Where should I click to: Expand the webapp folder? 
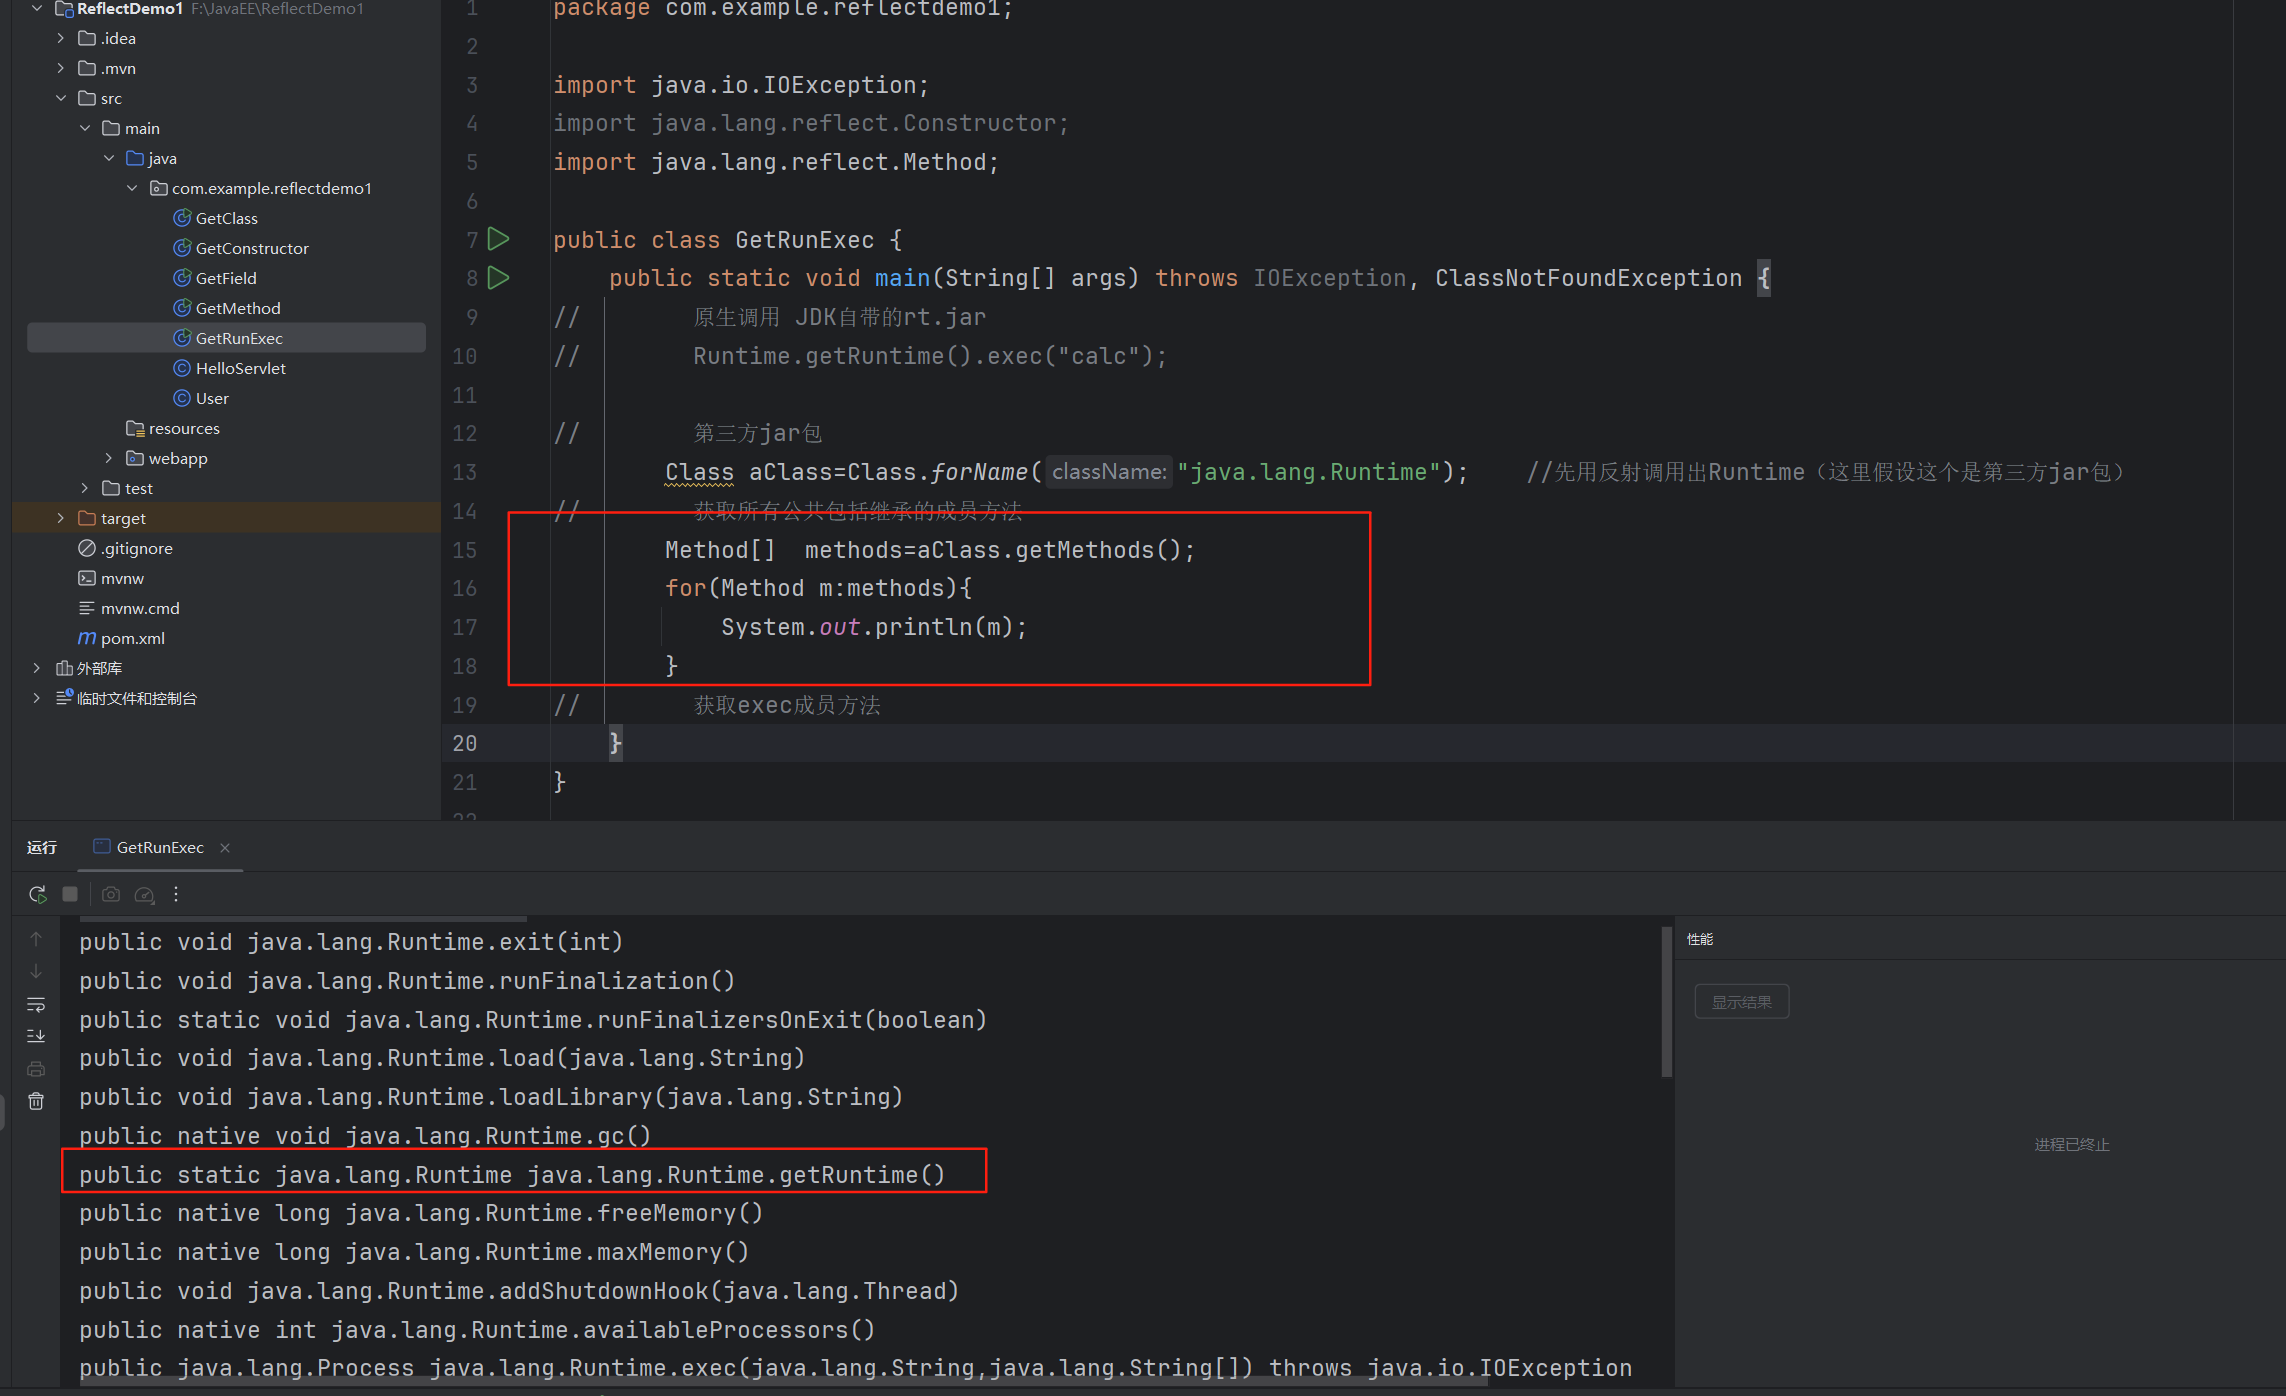coord(109,458)
